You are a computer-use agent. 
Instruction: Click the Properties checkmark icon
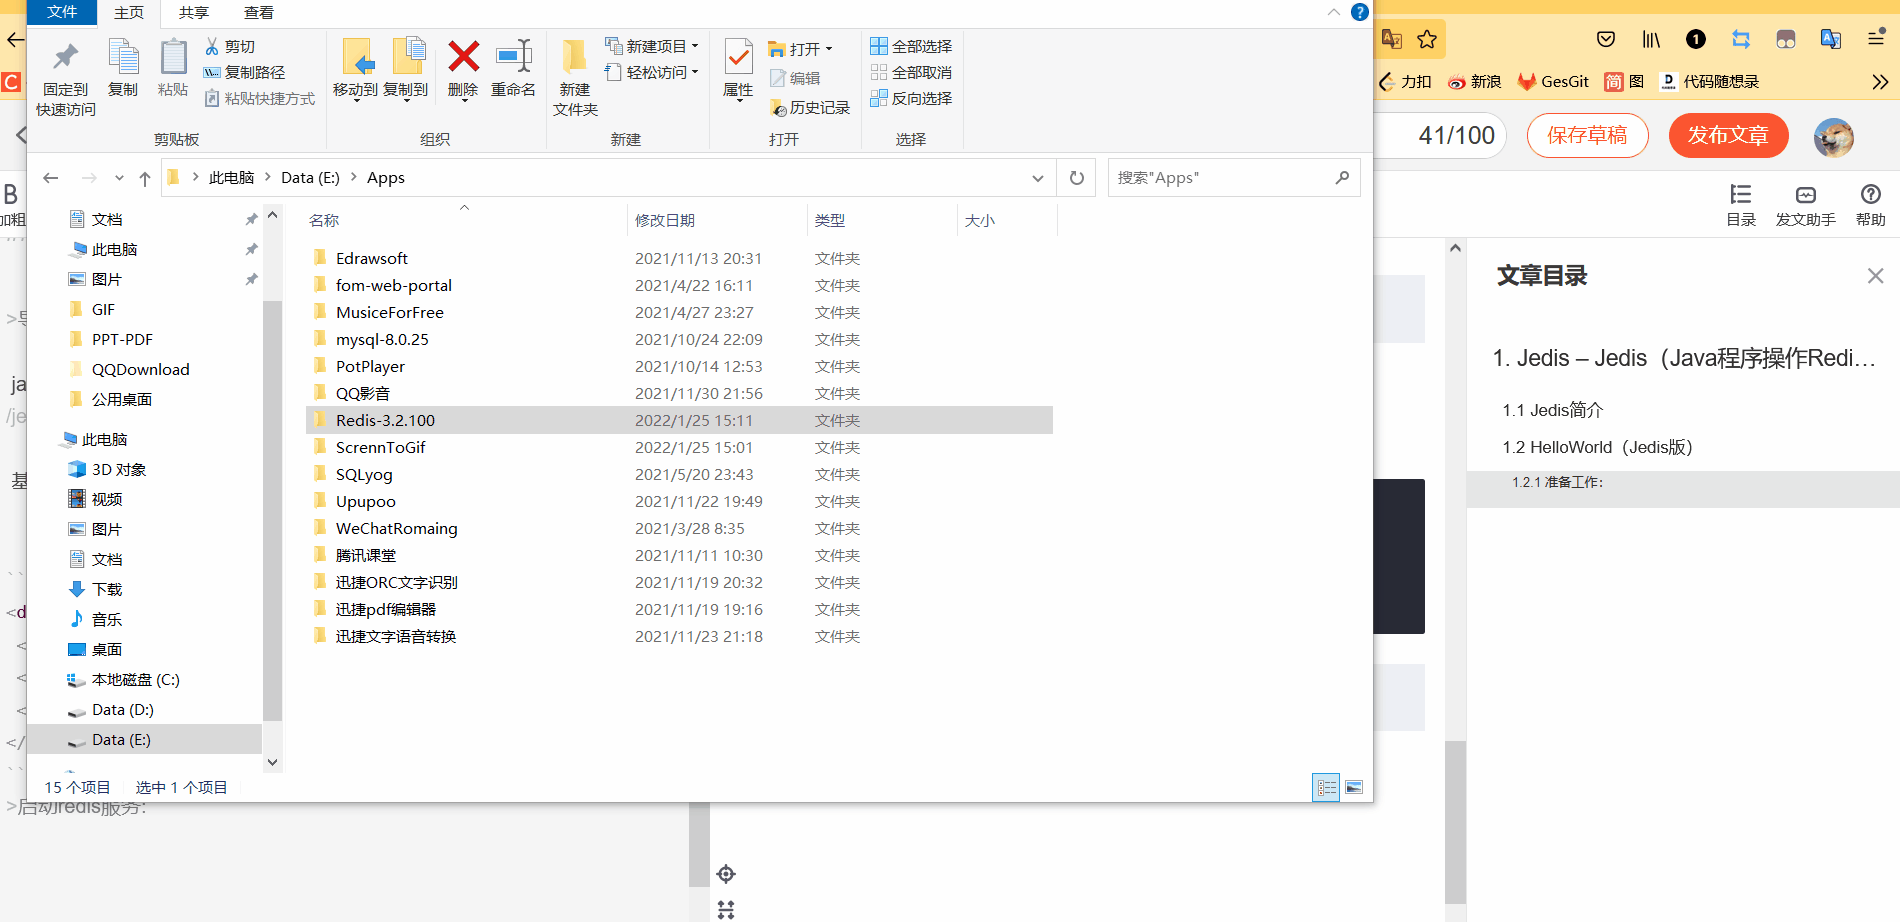(x=738, y=57)
